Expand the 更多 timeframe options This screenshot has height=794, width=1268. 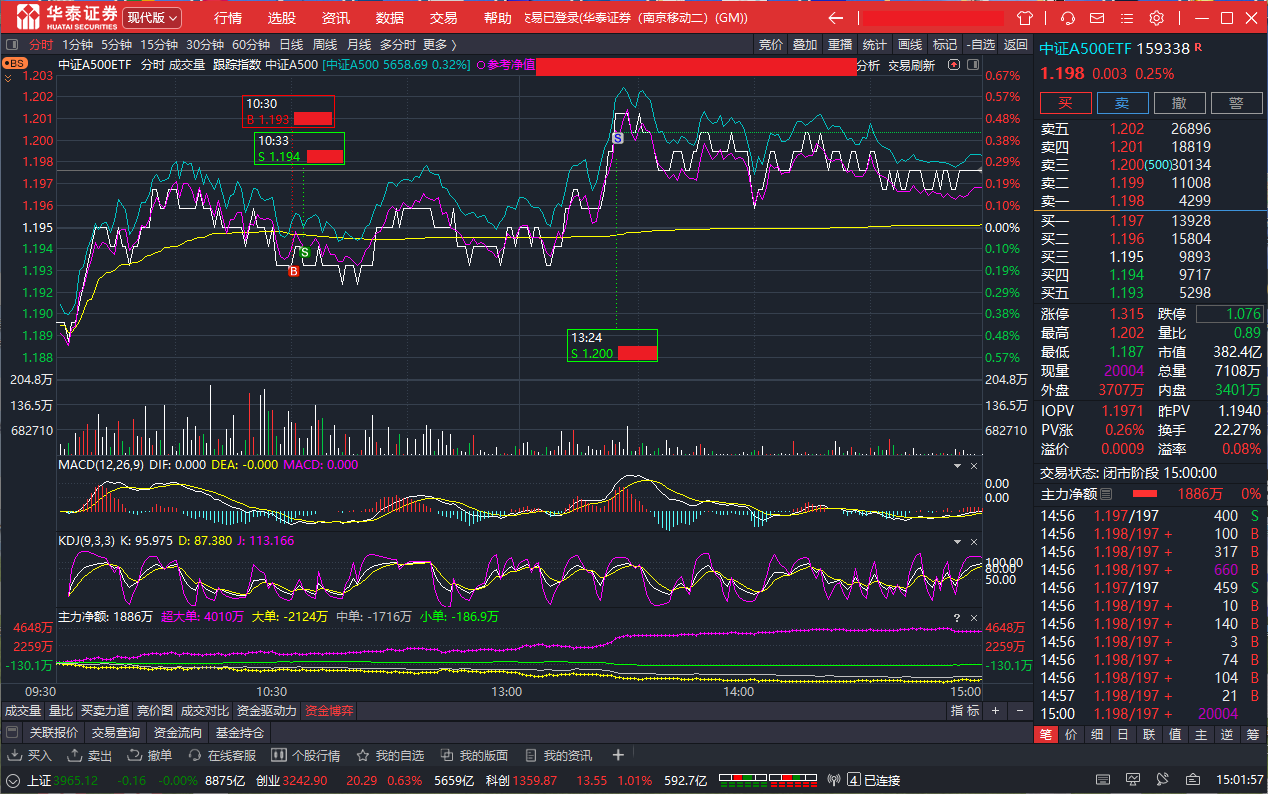(x=439, y=44)
